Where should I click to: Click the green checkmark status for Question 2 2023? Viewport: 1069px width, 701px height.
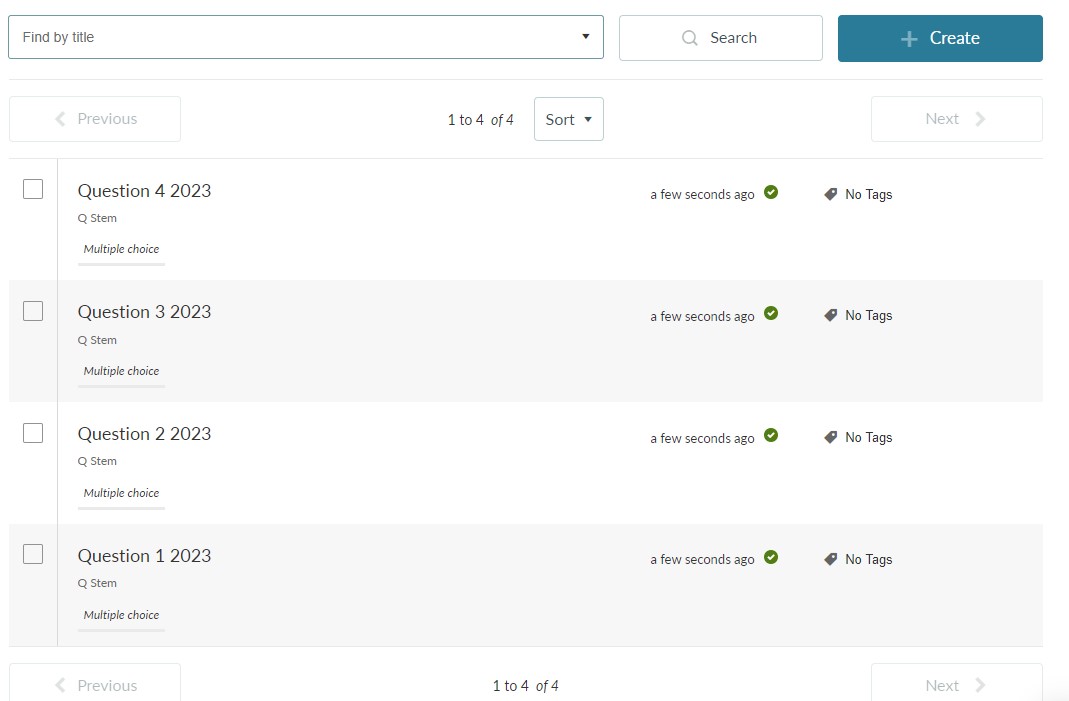coord(771,436)
